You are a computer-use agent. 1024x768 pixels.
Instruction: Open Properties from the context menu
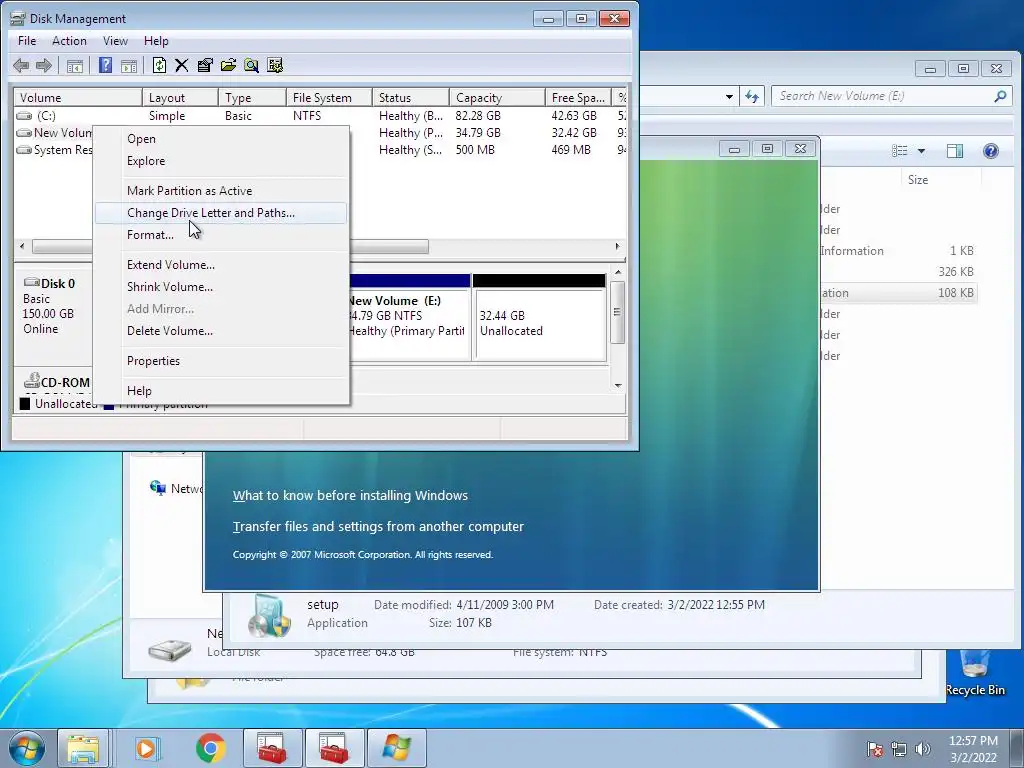pyautogui.click(x=221, y=360)
